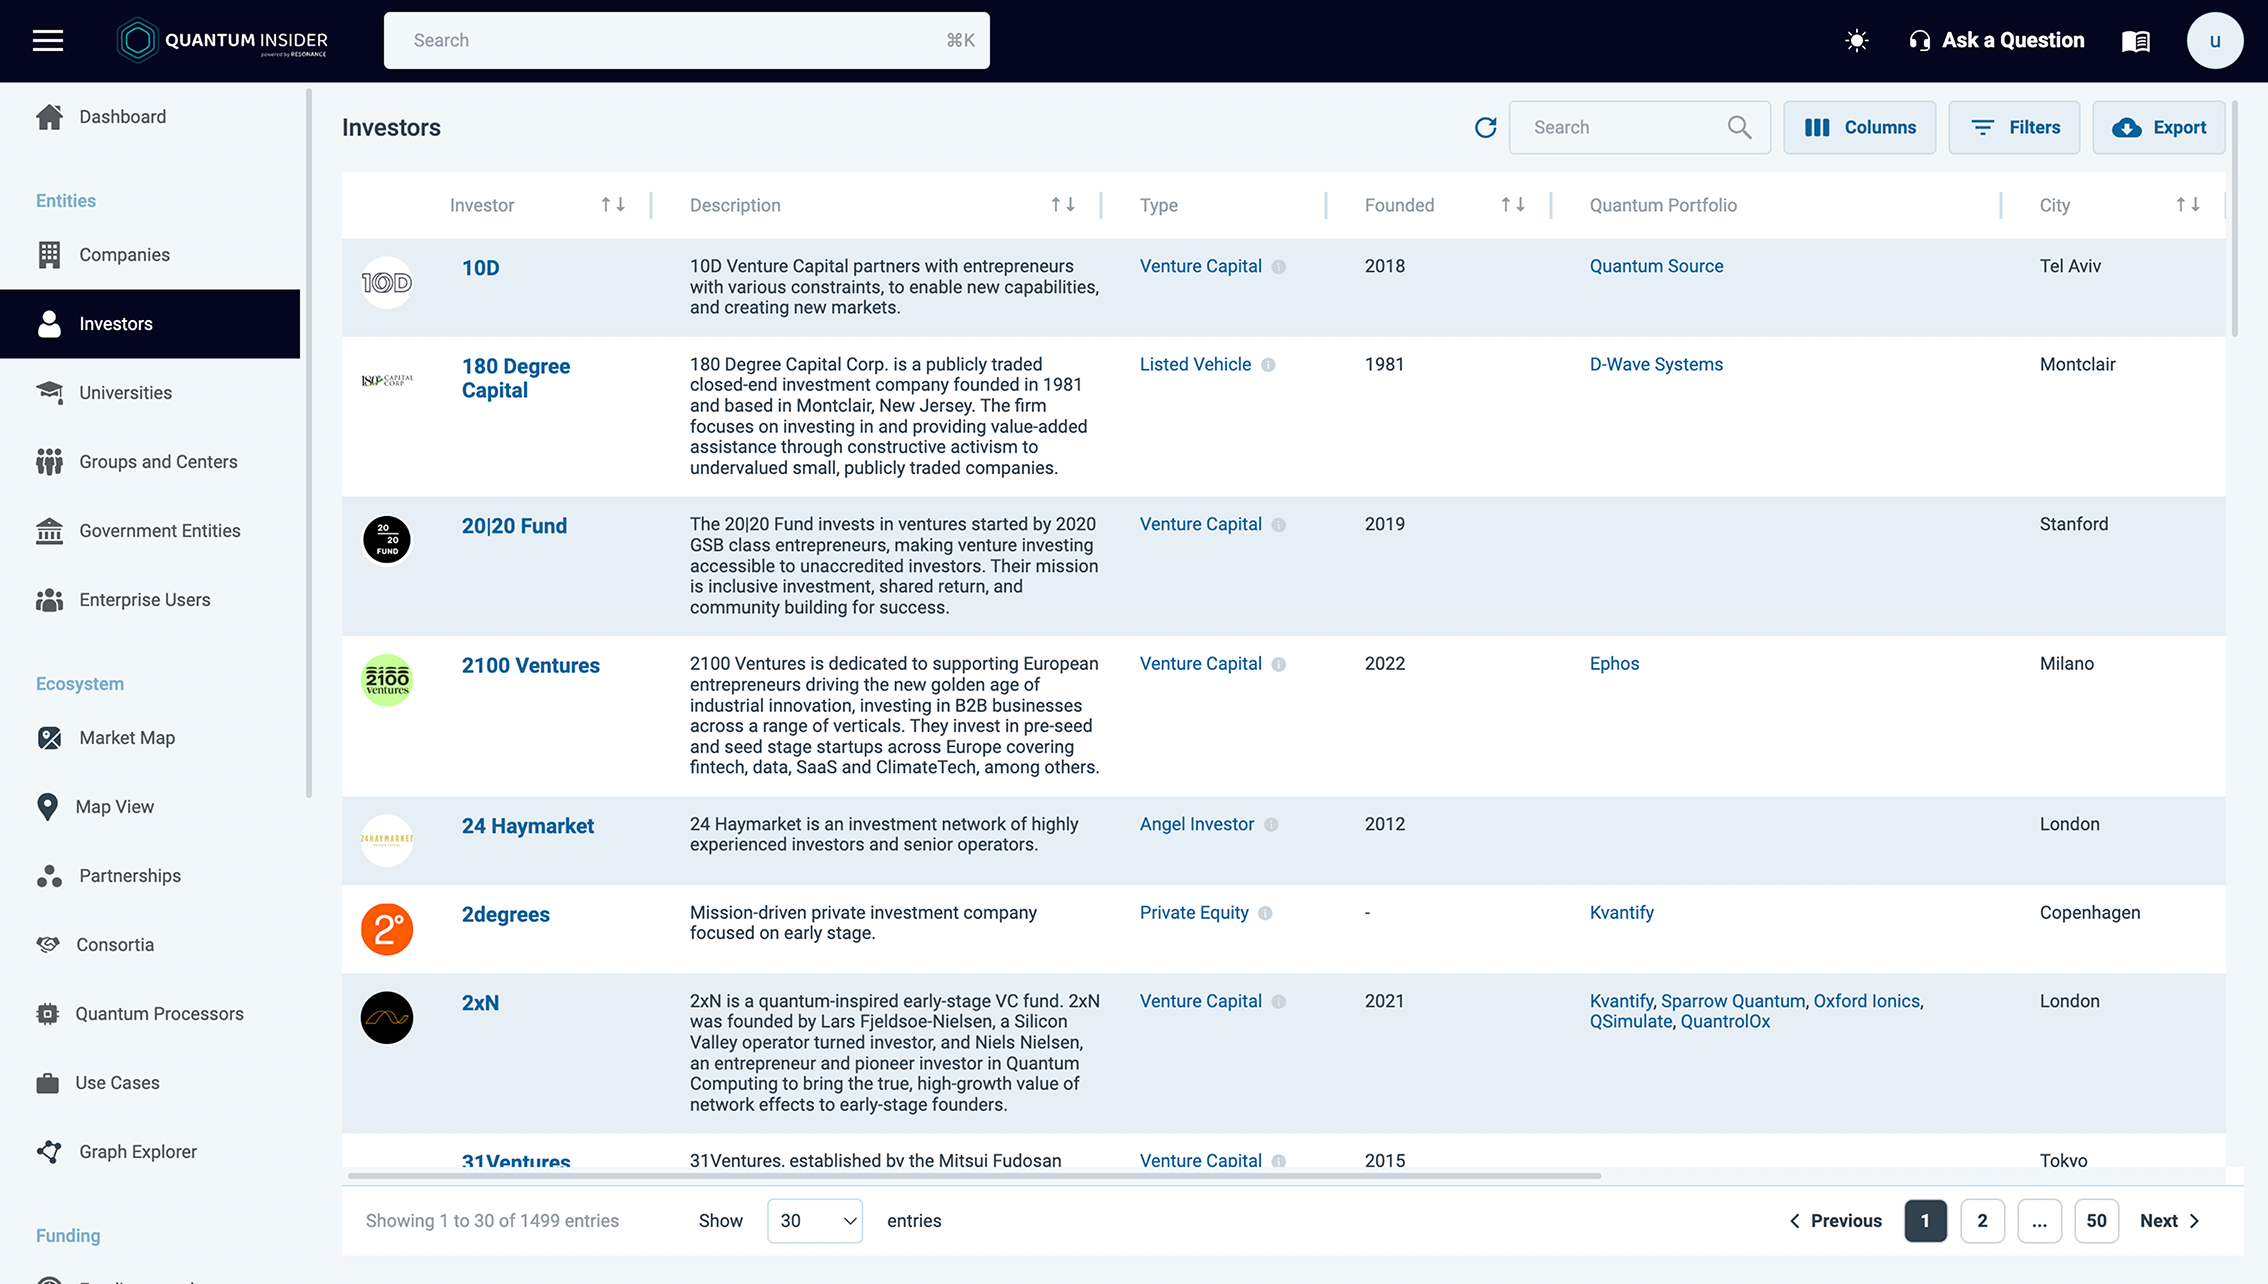Click the pagination ellipsis button

(x=2039, y=1221)
